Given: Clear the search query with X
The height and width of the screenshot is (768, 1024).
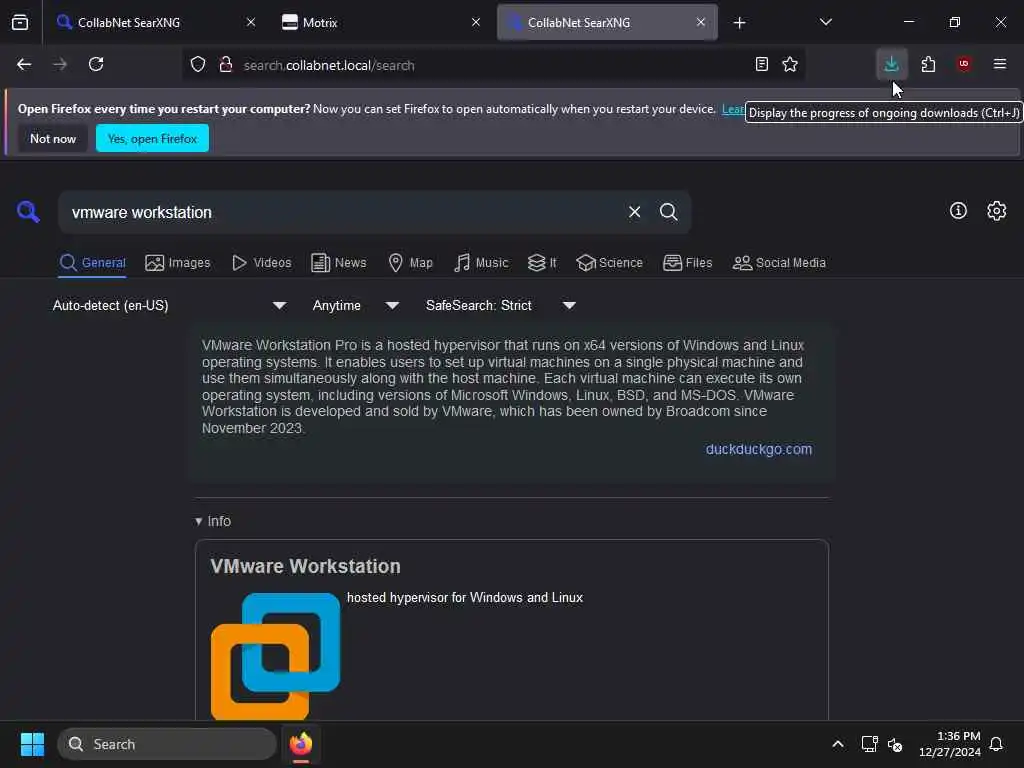Looking at the screenshot, I should point(634,212).
